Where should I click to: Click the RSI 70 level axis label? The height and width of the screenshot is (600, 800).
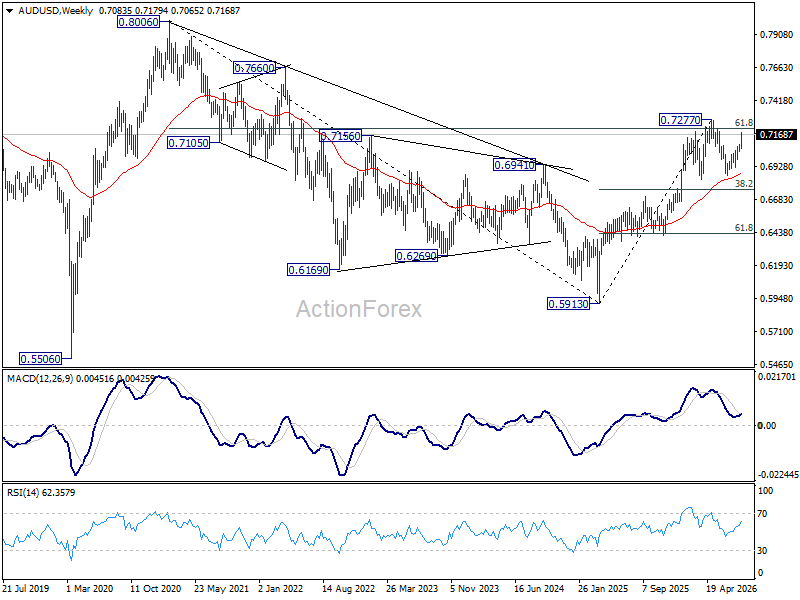click(x=763, y=514)
